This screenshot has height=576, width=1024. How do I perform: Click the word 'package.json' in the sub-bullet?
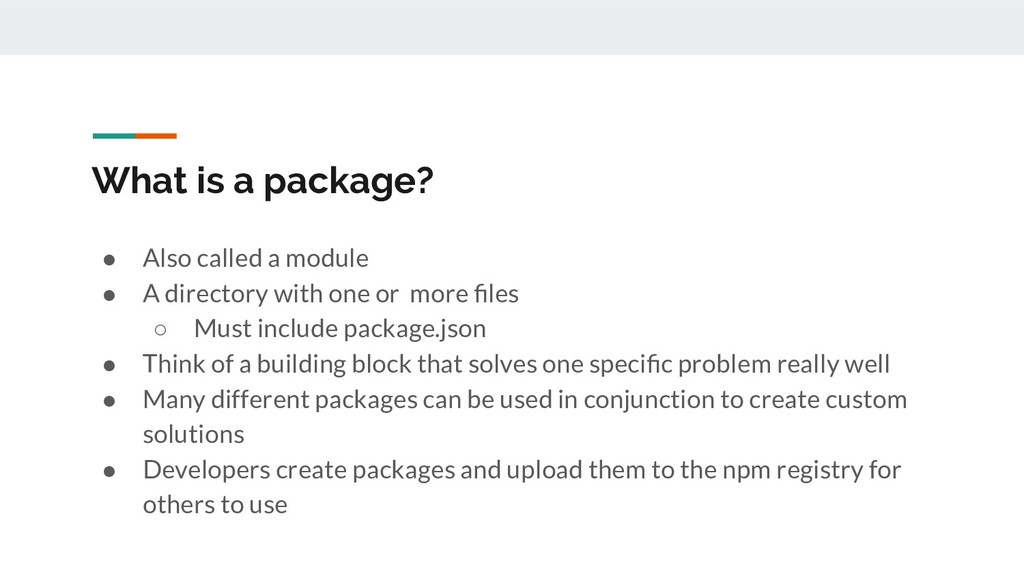414,329
